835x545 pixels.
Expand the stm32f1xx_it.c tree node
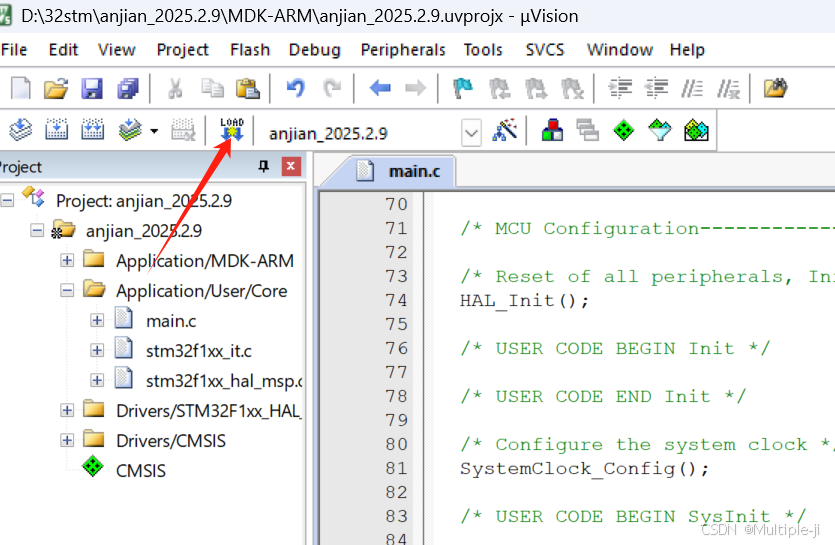97,350
